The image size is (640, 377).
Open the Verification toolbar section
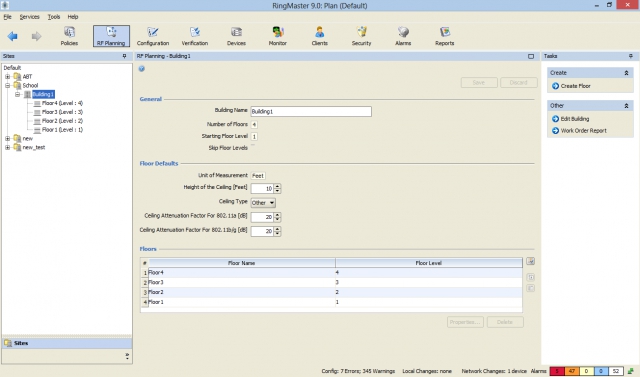pyautogui.click(x=195, y=36)
